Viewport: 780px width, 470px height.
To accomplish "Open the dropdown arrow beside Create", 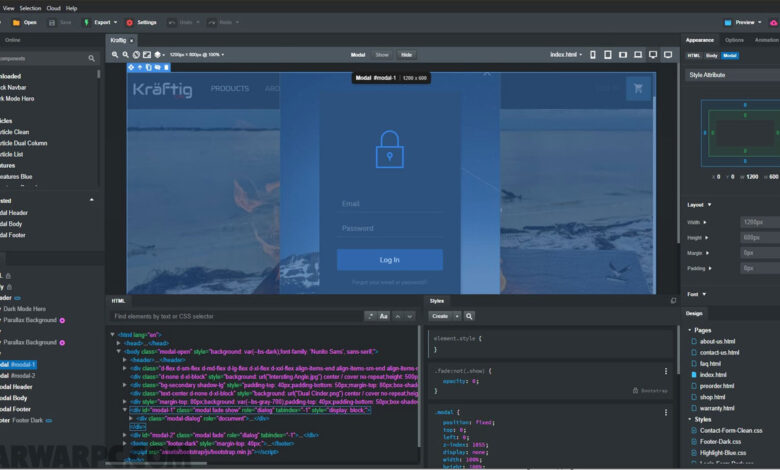I will point(456,316).
